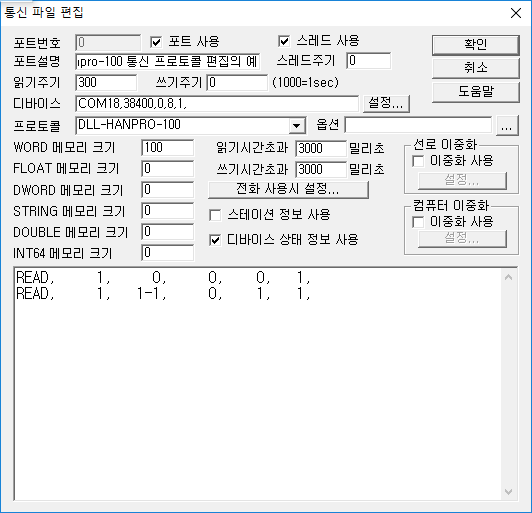Click the 취소 button

click(x=476, y=68)
